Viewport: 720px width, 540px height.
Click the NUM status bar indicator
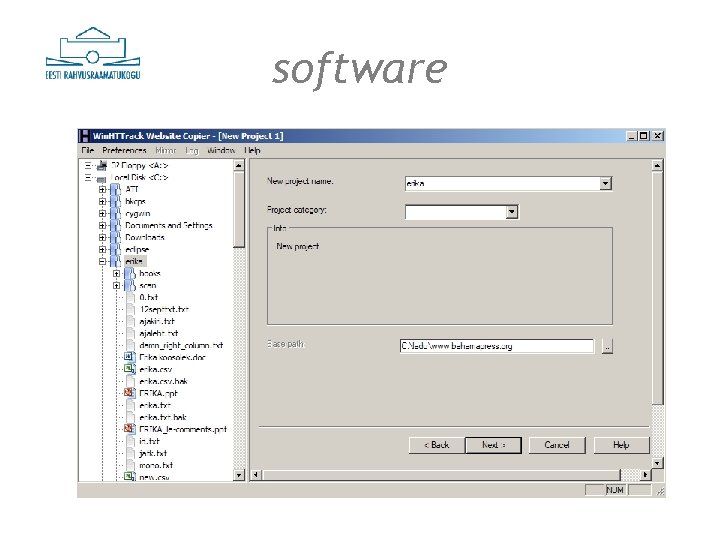tap(615, 490)
